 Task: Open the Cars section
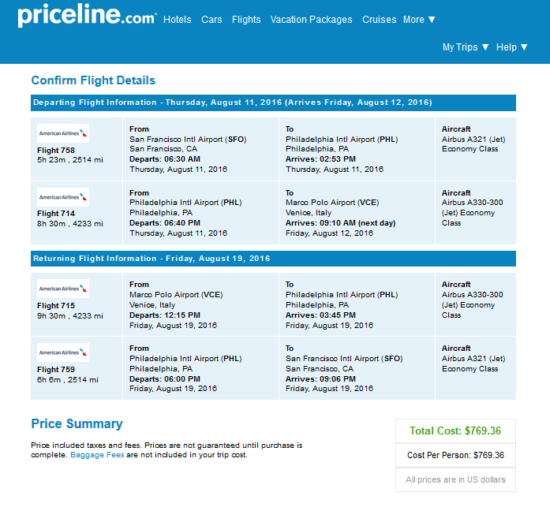point(212,20)
